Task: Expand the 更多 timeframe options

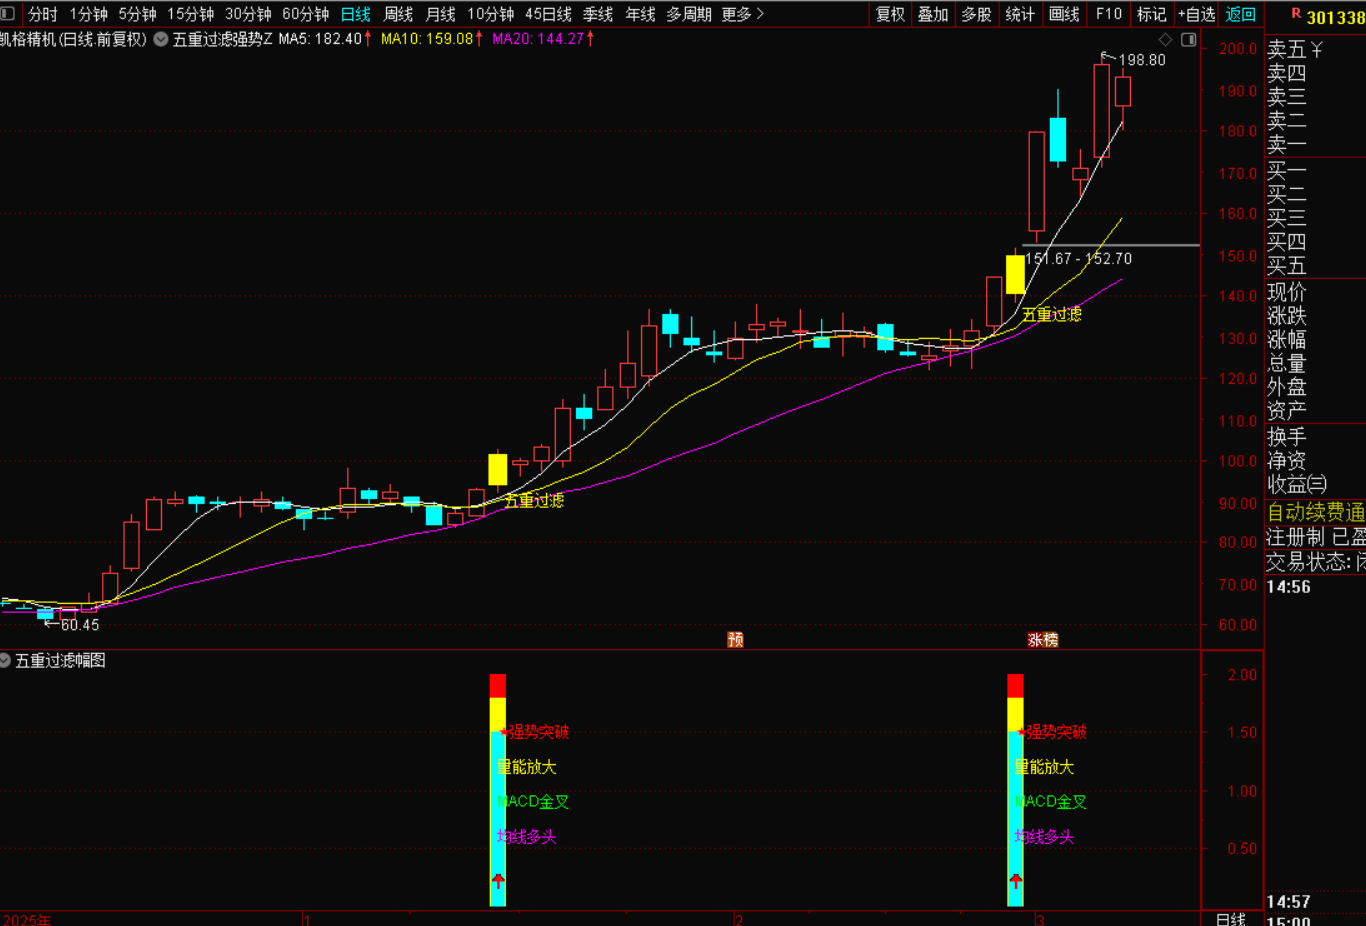Action: click(743, 14)
